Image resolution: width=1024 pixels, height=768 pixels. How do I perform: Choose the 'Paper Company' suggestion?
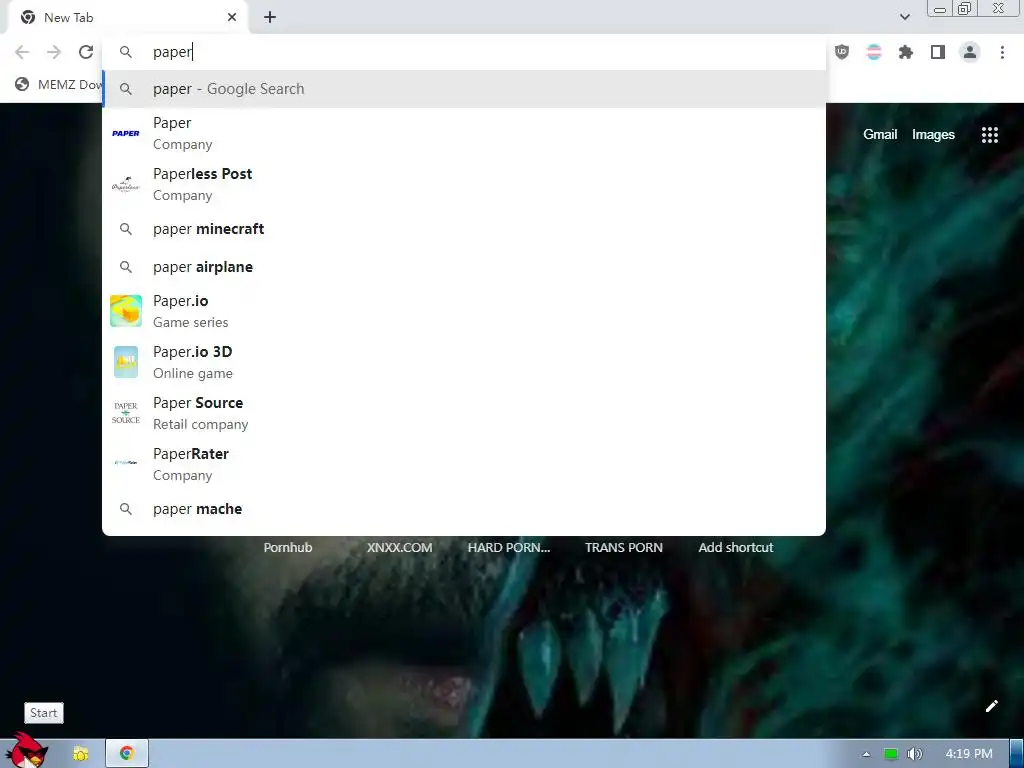point(464,133)
